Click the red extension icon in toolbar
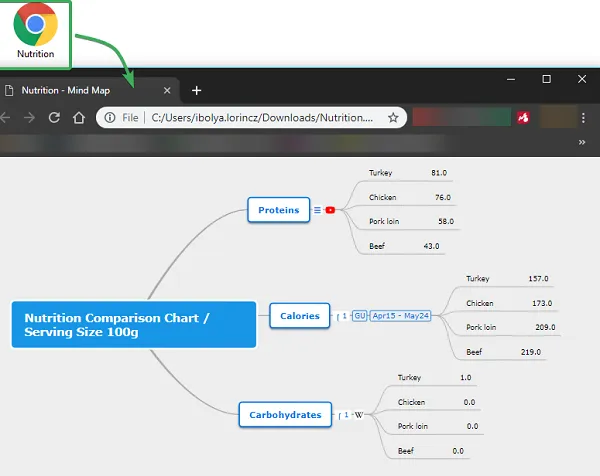 [x=522, y=118]
